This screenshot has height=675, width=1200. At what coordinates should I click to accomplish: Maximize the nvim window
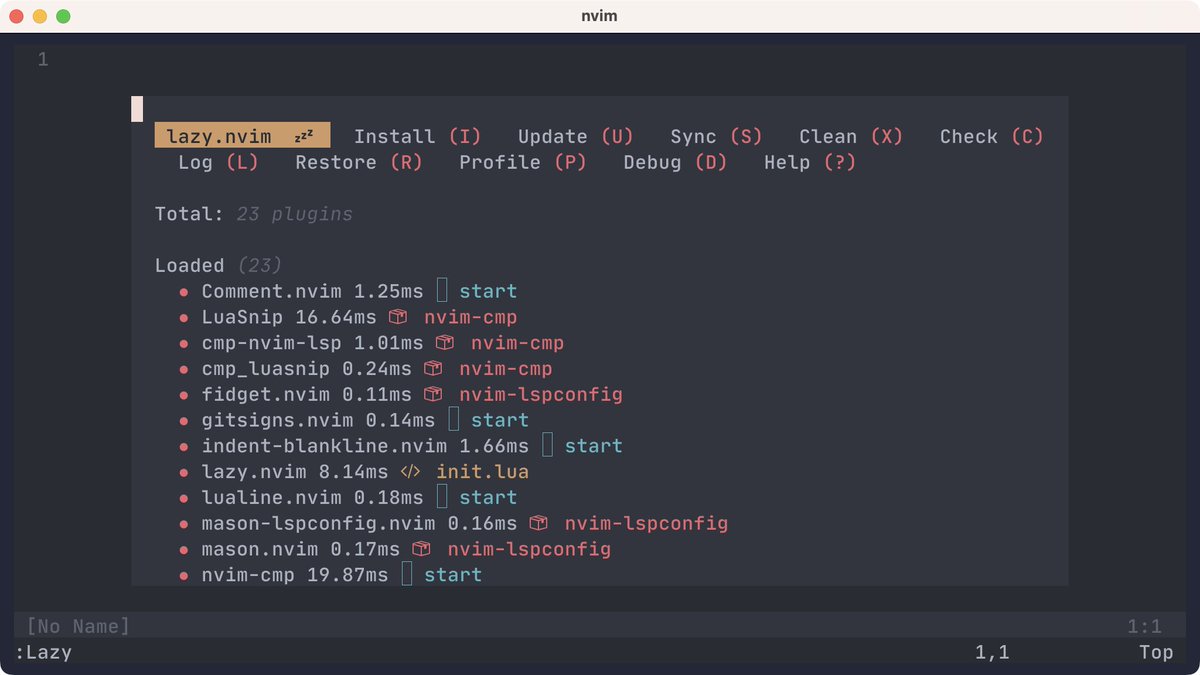click(63, 16)
